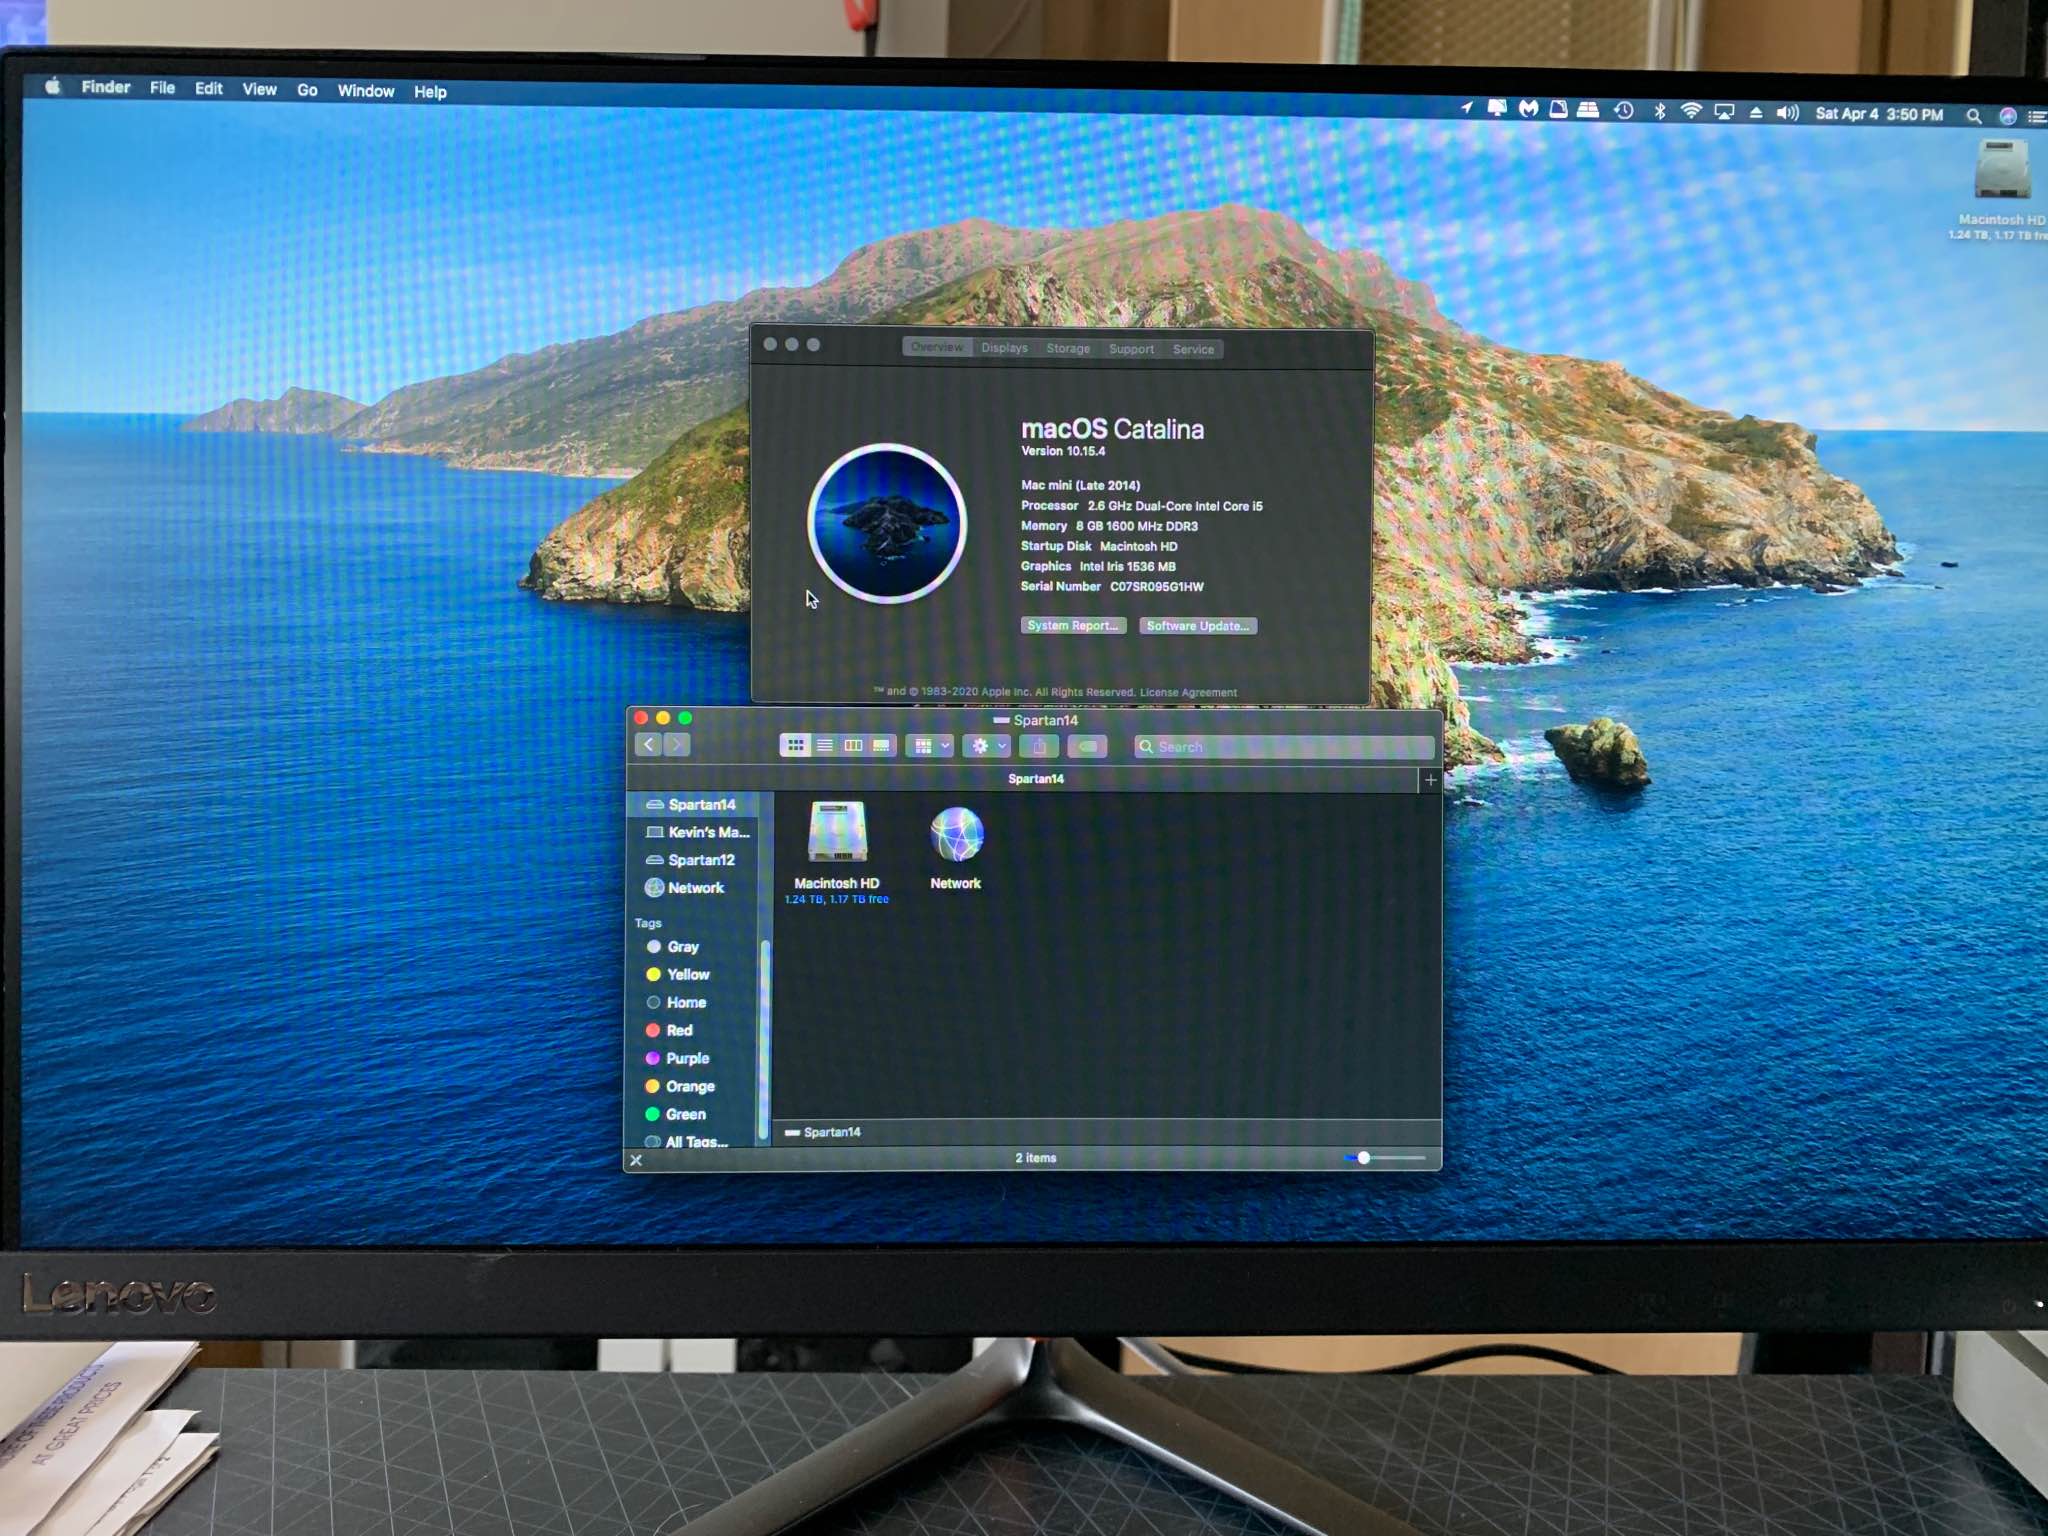Open Spotlight search magnifier in menu bar
2048x1537 pixels.
(1973, 116)
